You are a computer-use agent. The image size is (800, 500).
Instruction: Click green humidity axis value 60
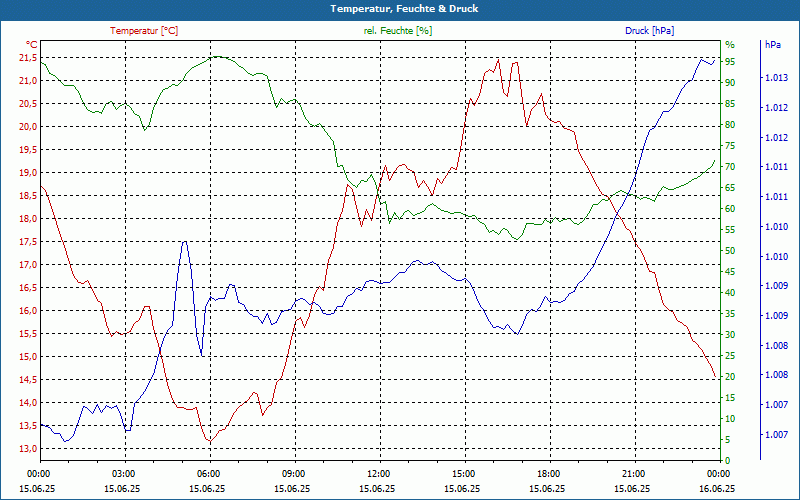click(x=730, y=209)
